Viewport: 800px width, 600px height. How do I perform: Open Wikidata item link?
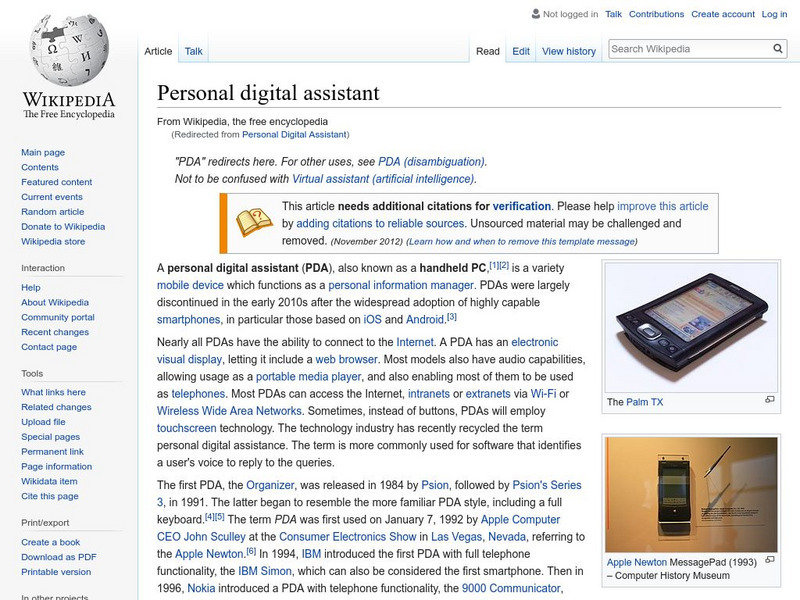(49, 481)
